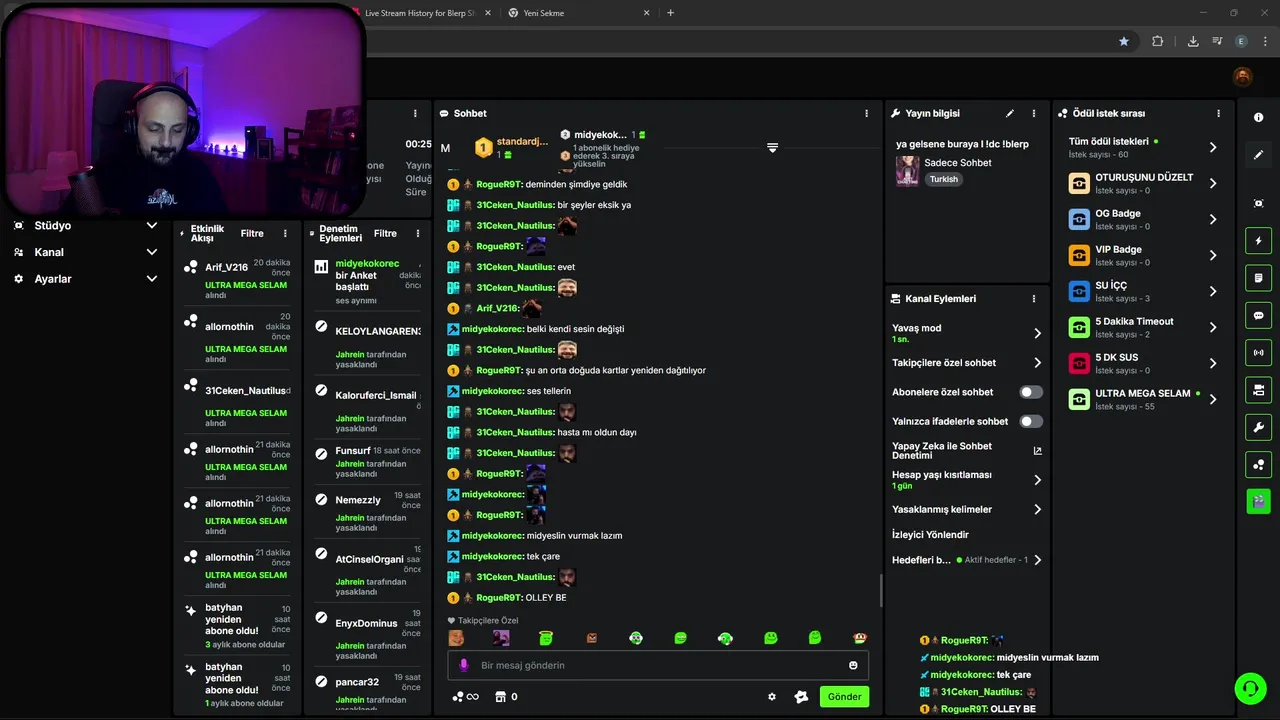Toggle Abonelere özel sohbet switch

pos(1031,392)
